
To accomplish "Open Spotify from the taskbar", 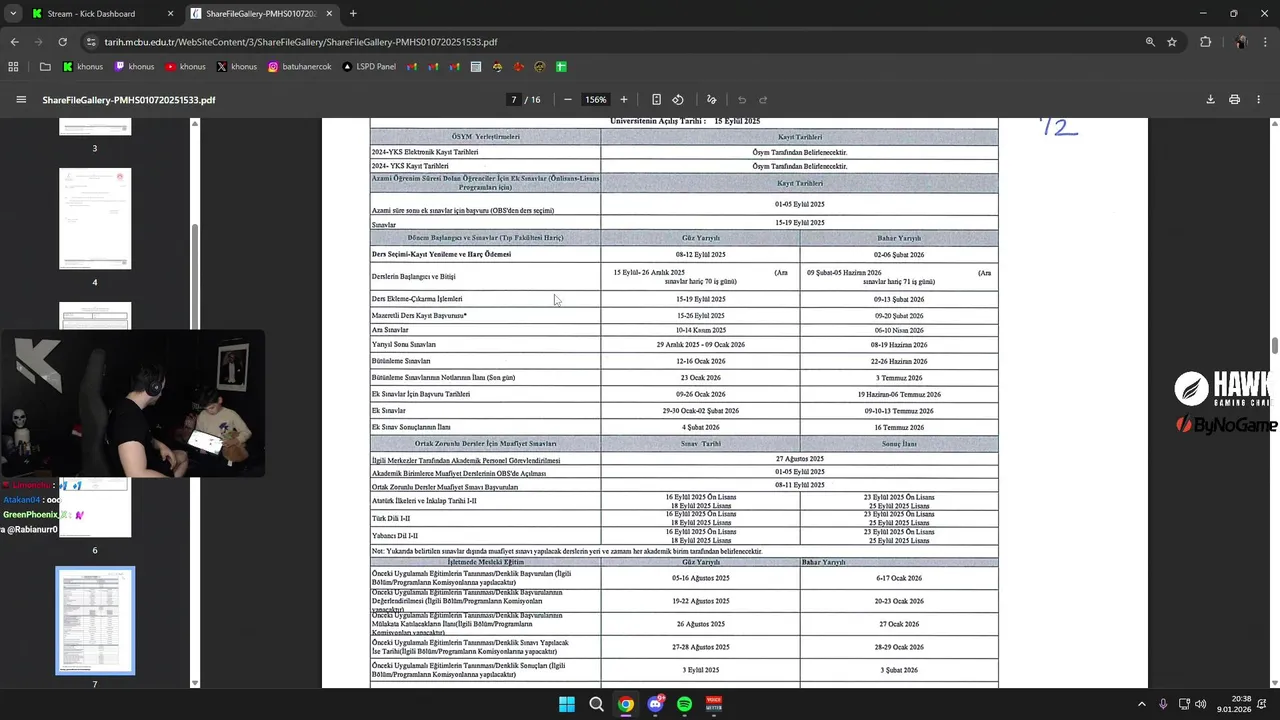I will [684, 704].
